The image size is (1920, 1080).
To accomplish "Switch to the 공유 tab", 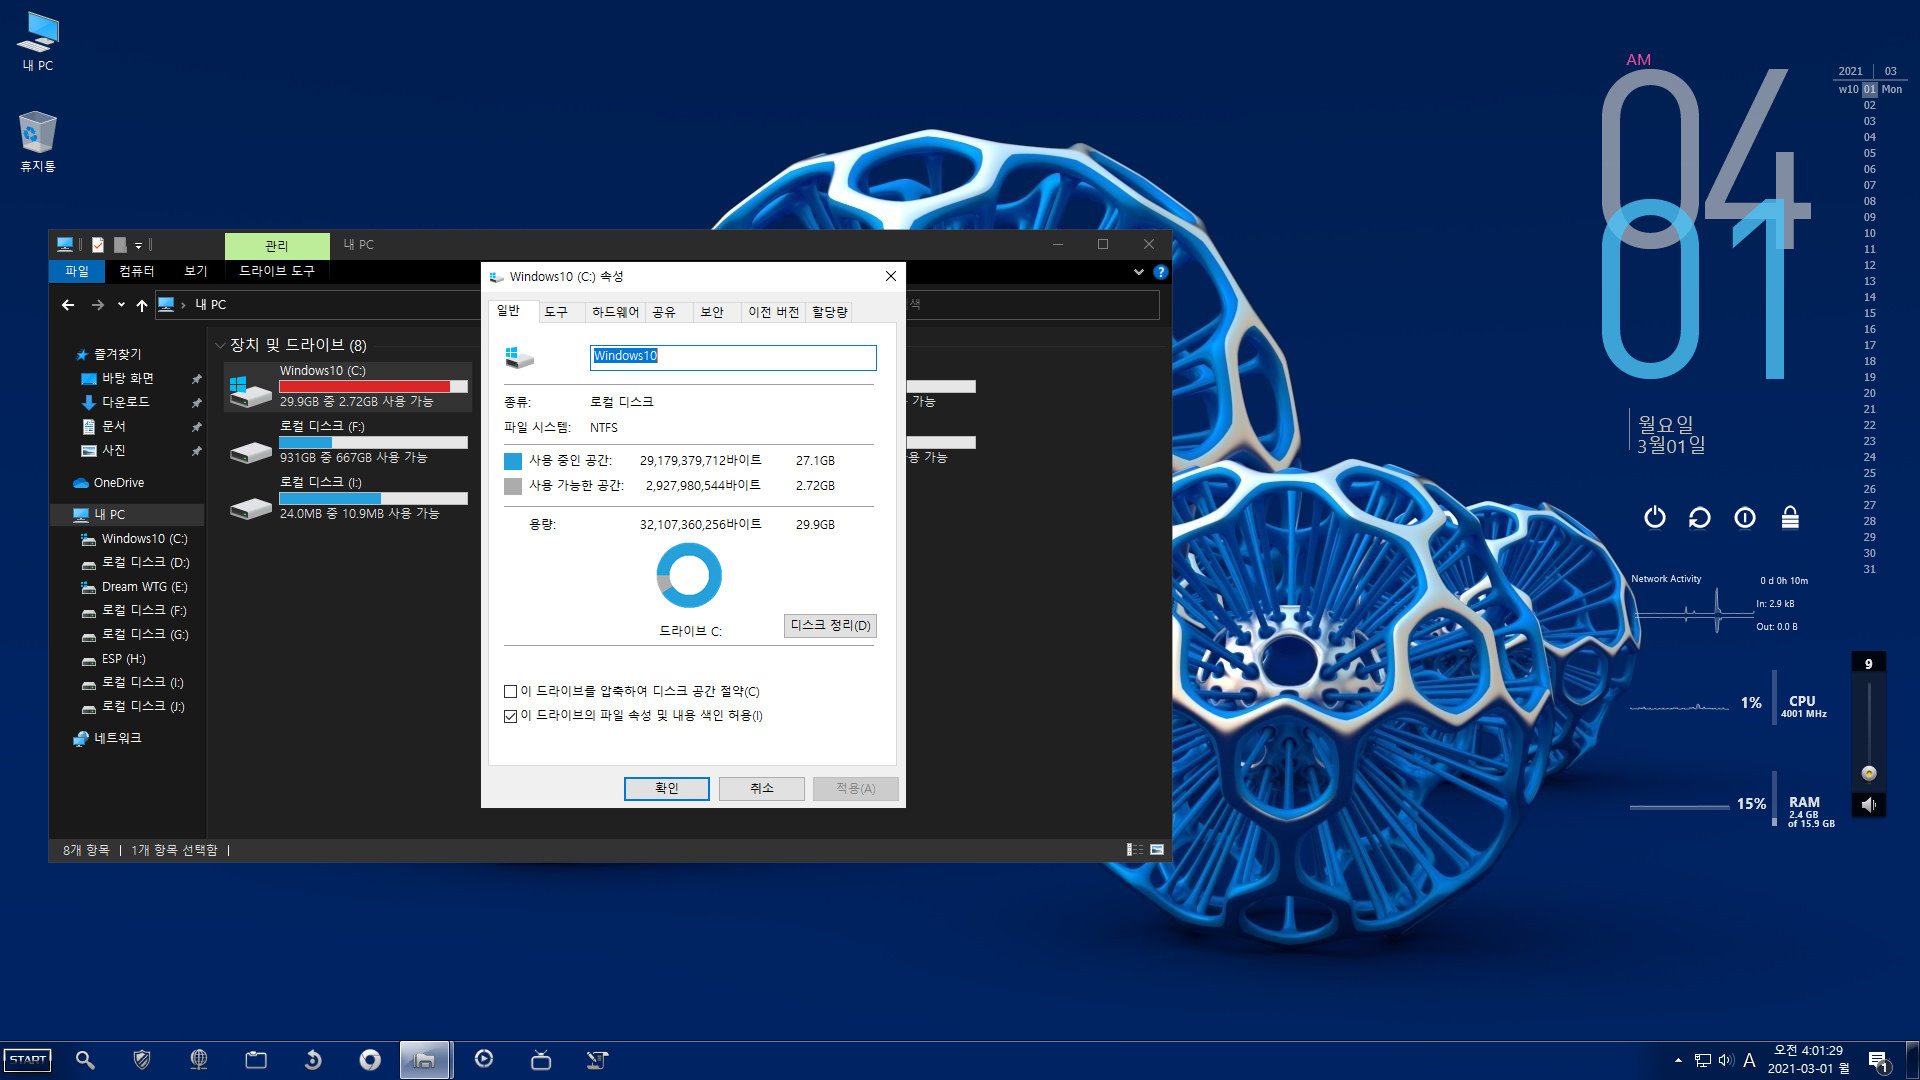I will (664, 312).
